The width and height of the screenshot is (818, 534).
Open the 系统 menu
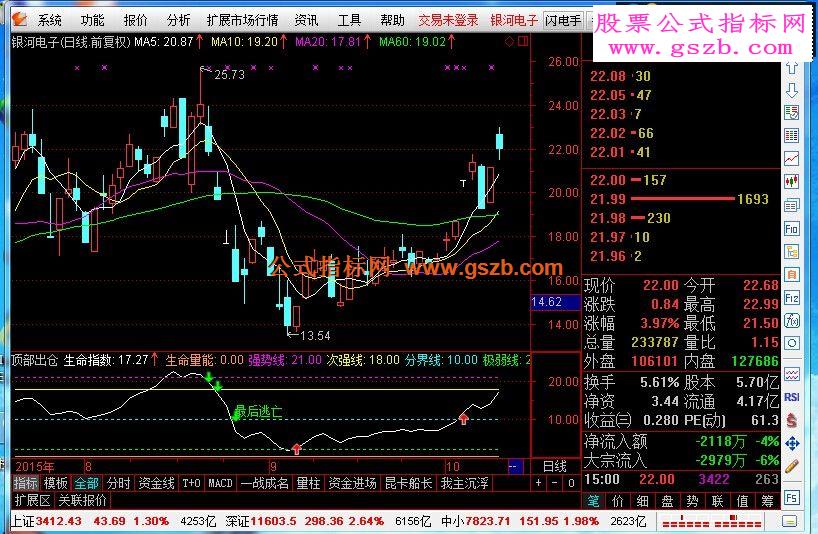coord(50,20)
